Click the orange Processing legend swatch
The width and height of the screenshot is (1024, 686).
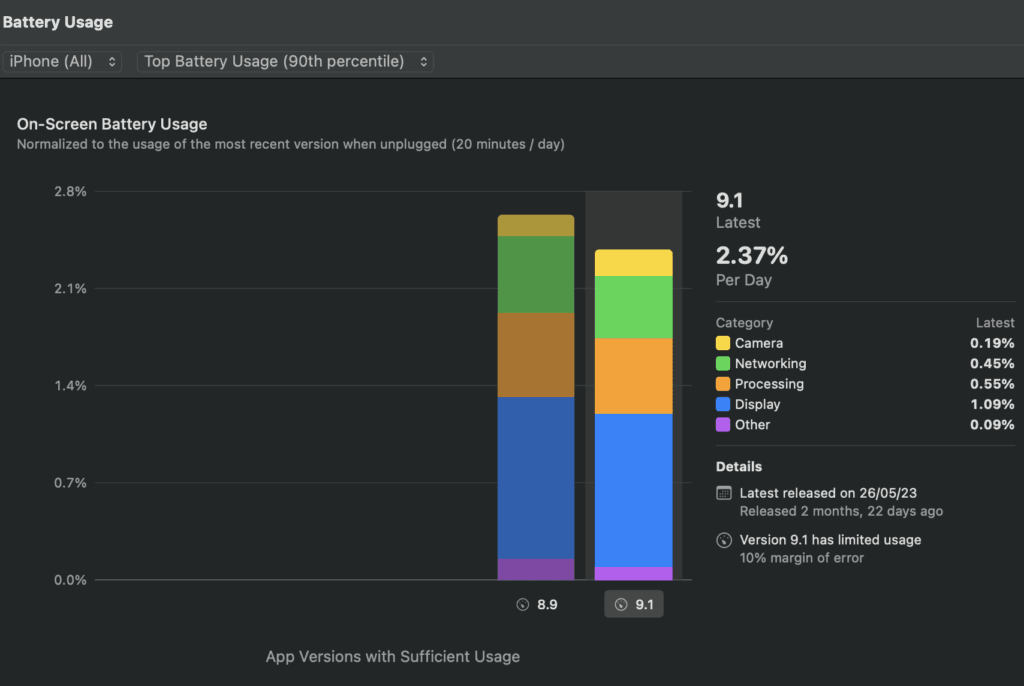tap(723, 384)
